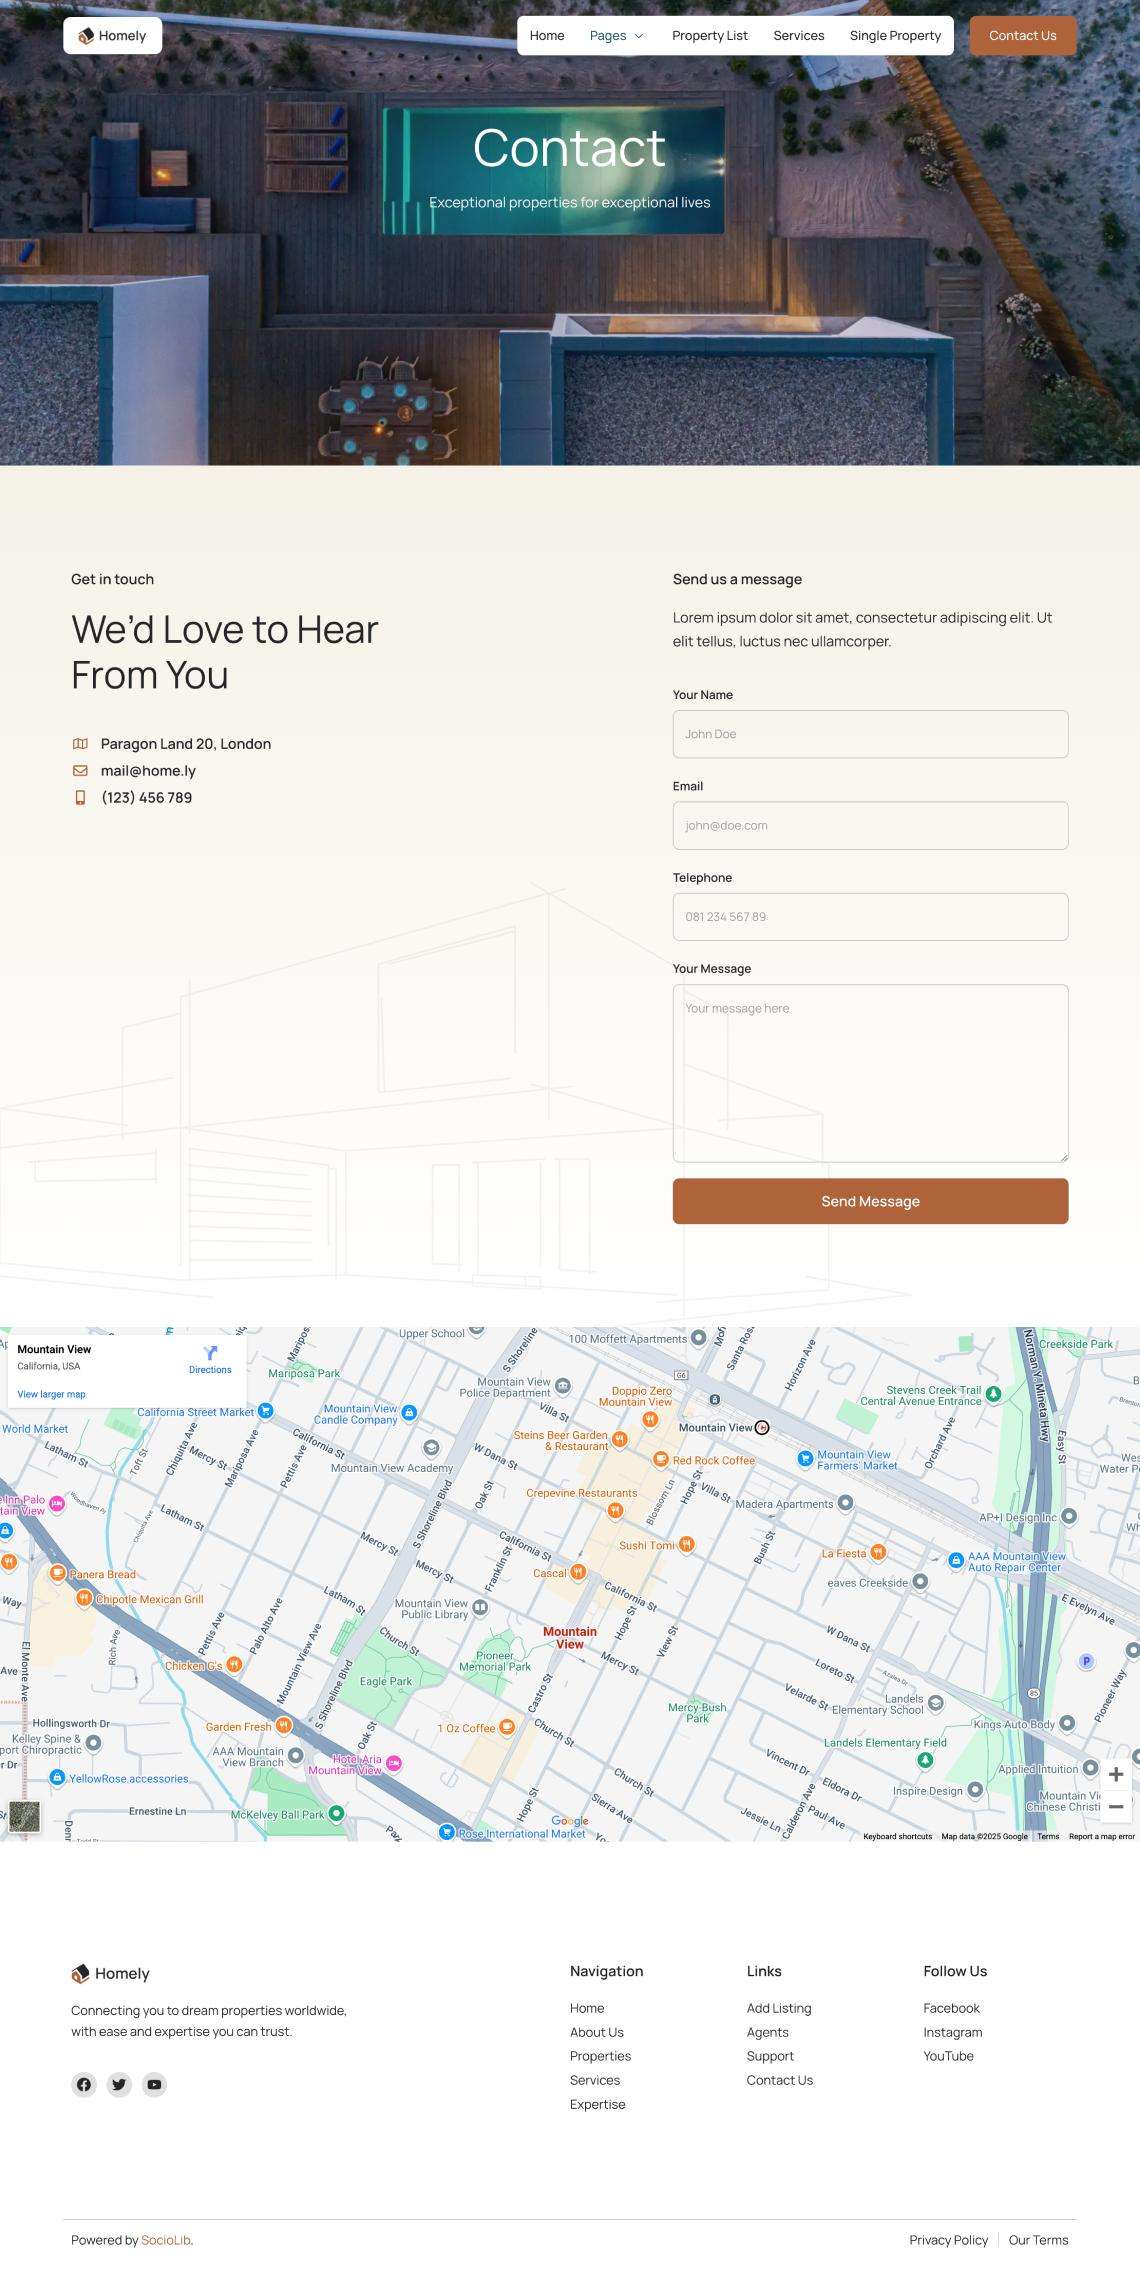Zoom in the map with plus button
The height and width of the screenshot is (2275, 1140).
pyautogui.click(x=1116, y=1774)
